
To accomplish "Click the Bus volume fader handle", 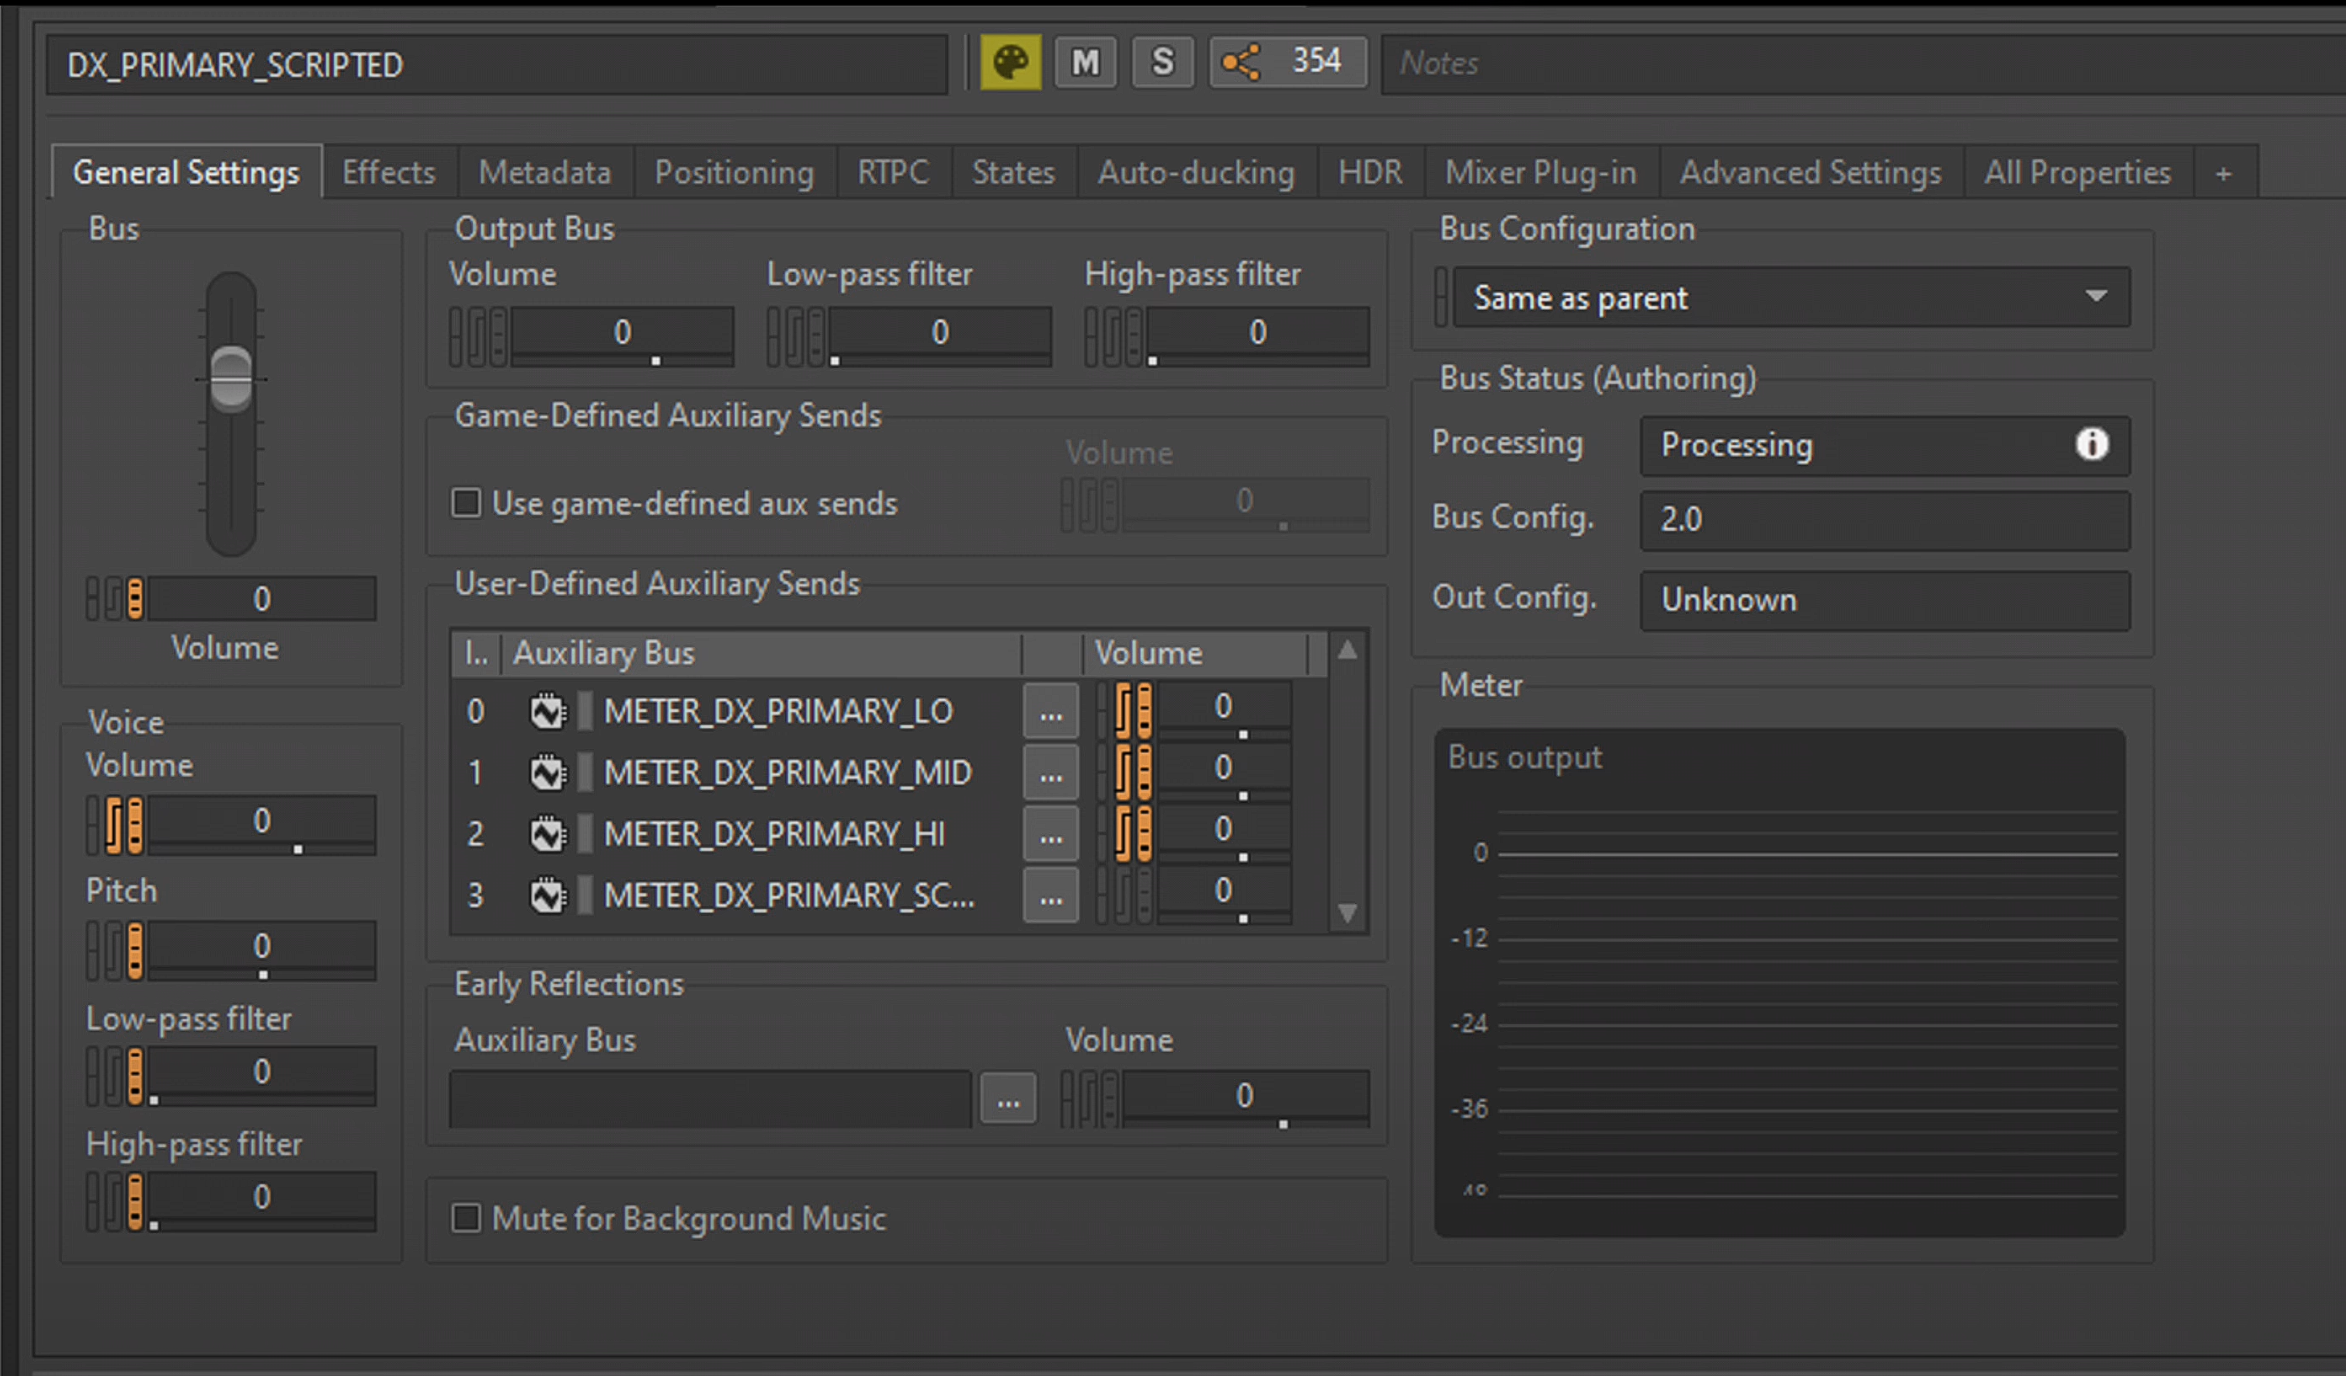I will coord(231,379).
